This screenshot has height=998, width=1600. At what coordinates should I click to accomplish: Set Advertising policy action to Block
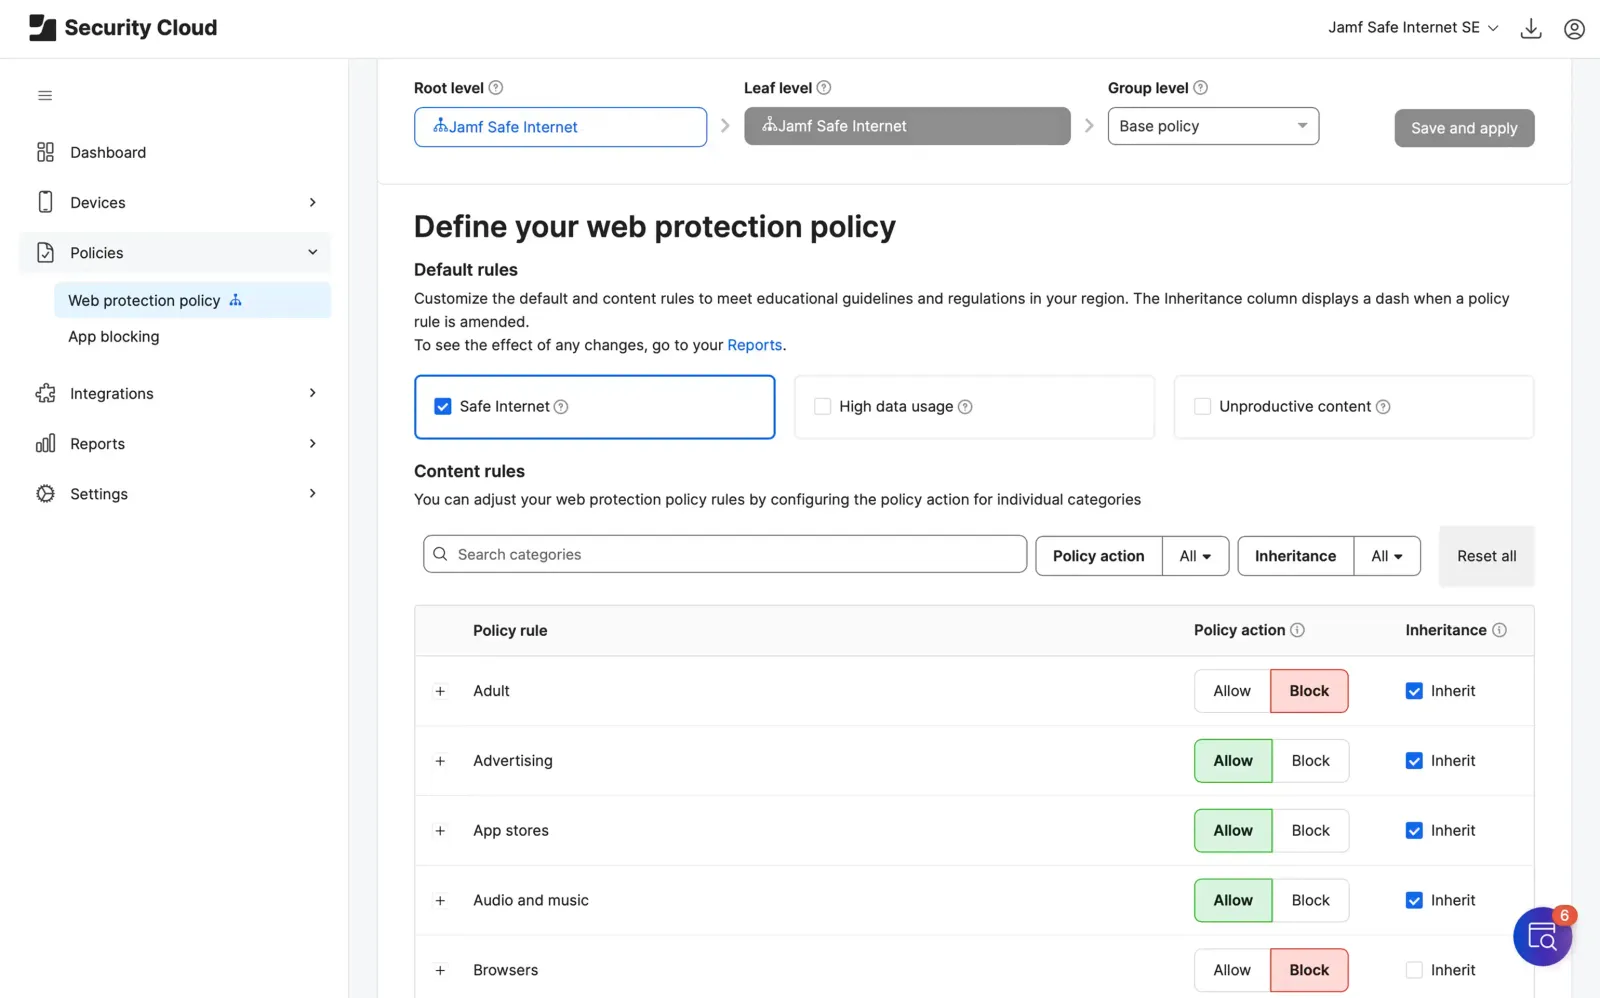coord(1310,761)
